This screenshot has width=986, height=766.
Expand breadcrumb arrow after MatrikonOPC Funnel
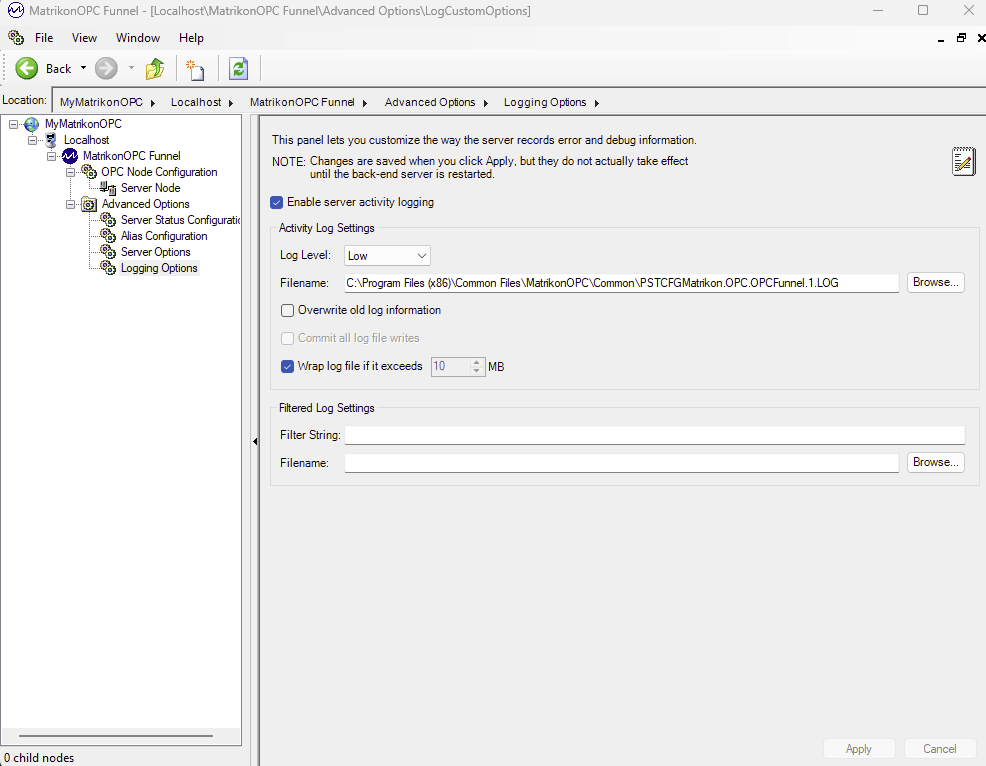point(365,103)
